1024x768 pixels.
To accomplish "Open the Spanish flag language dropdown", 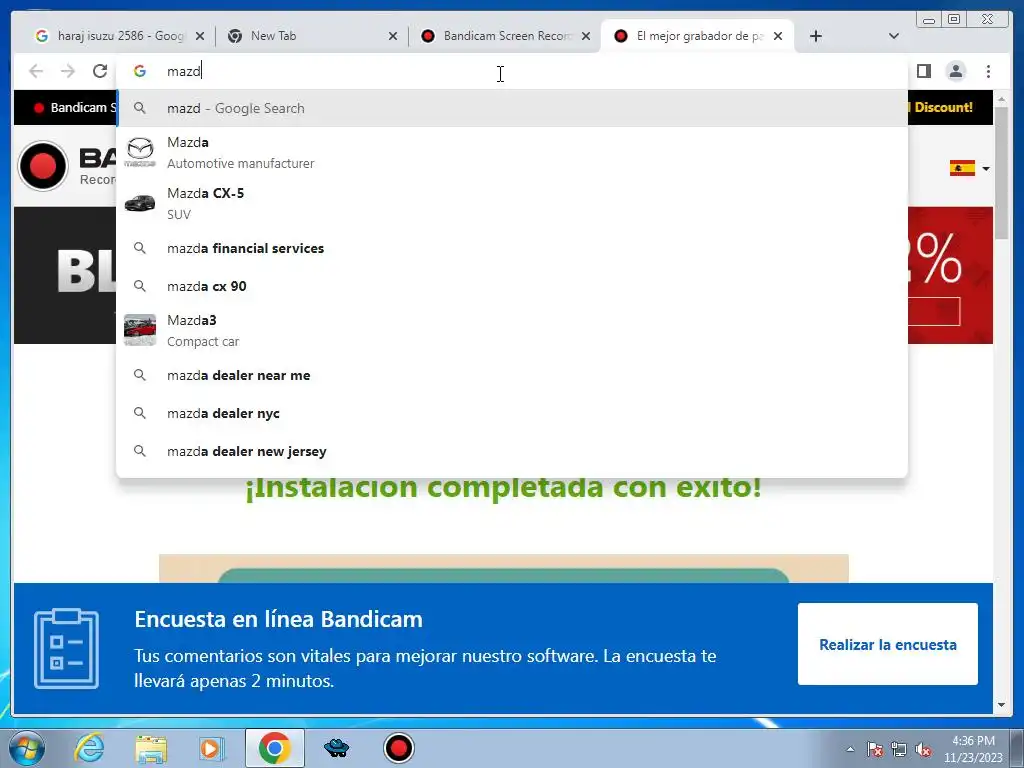I will (969, 168).
